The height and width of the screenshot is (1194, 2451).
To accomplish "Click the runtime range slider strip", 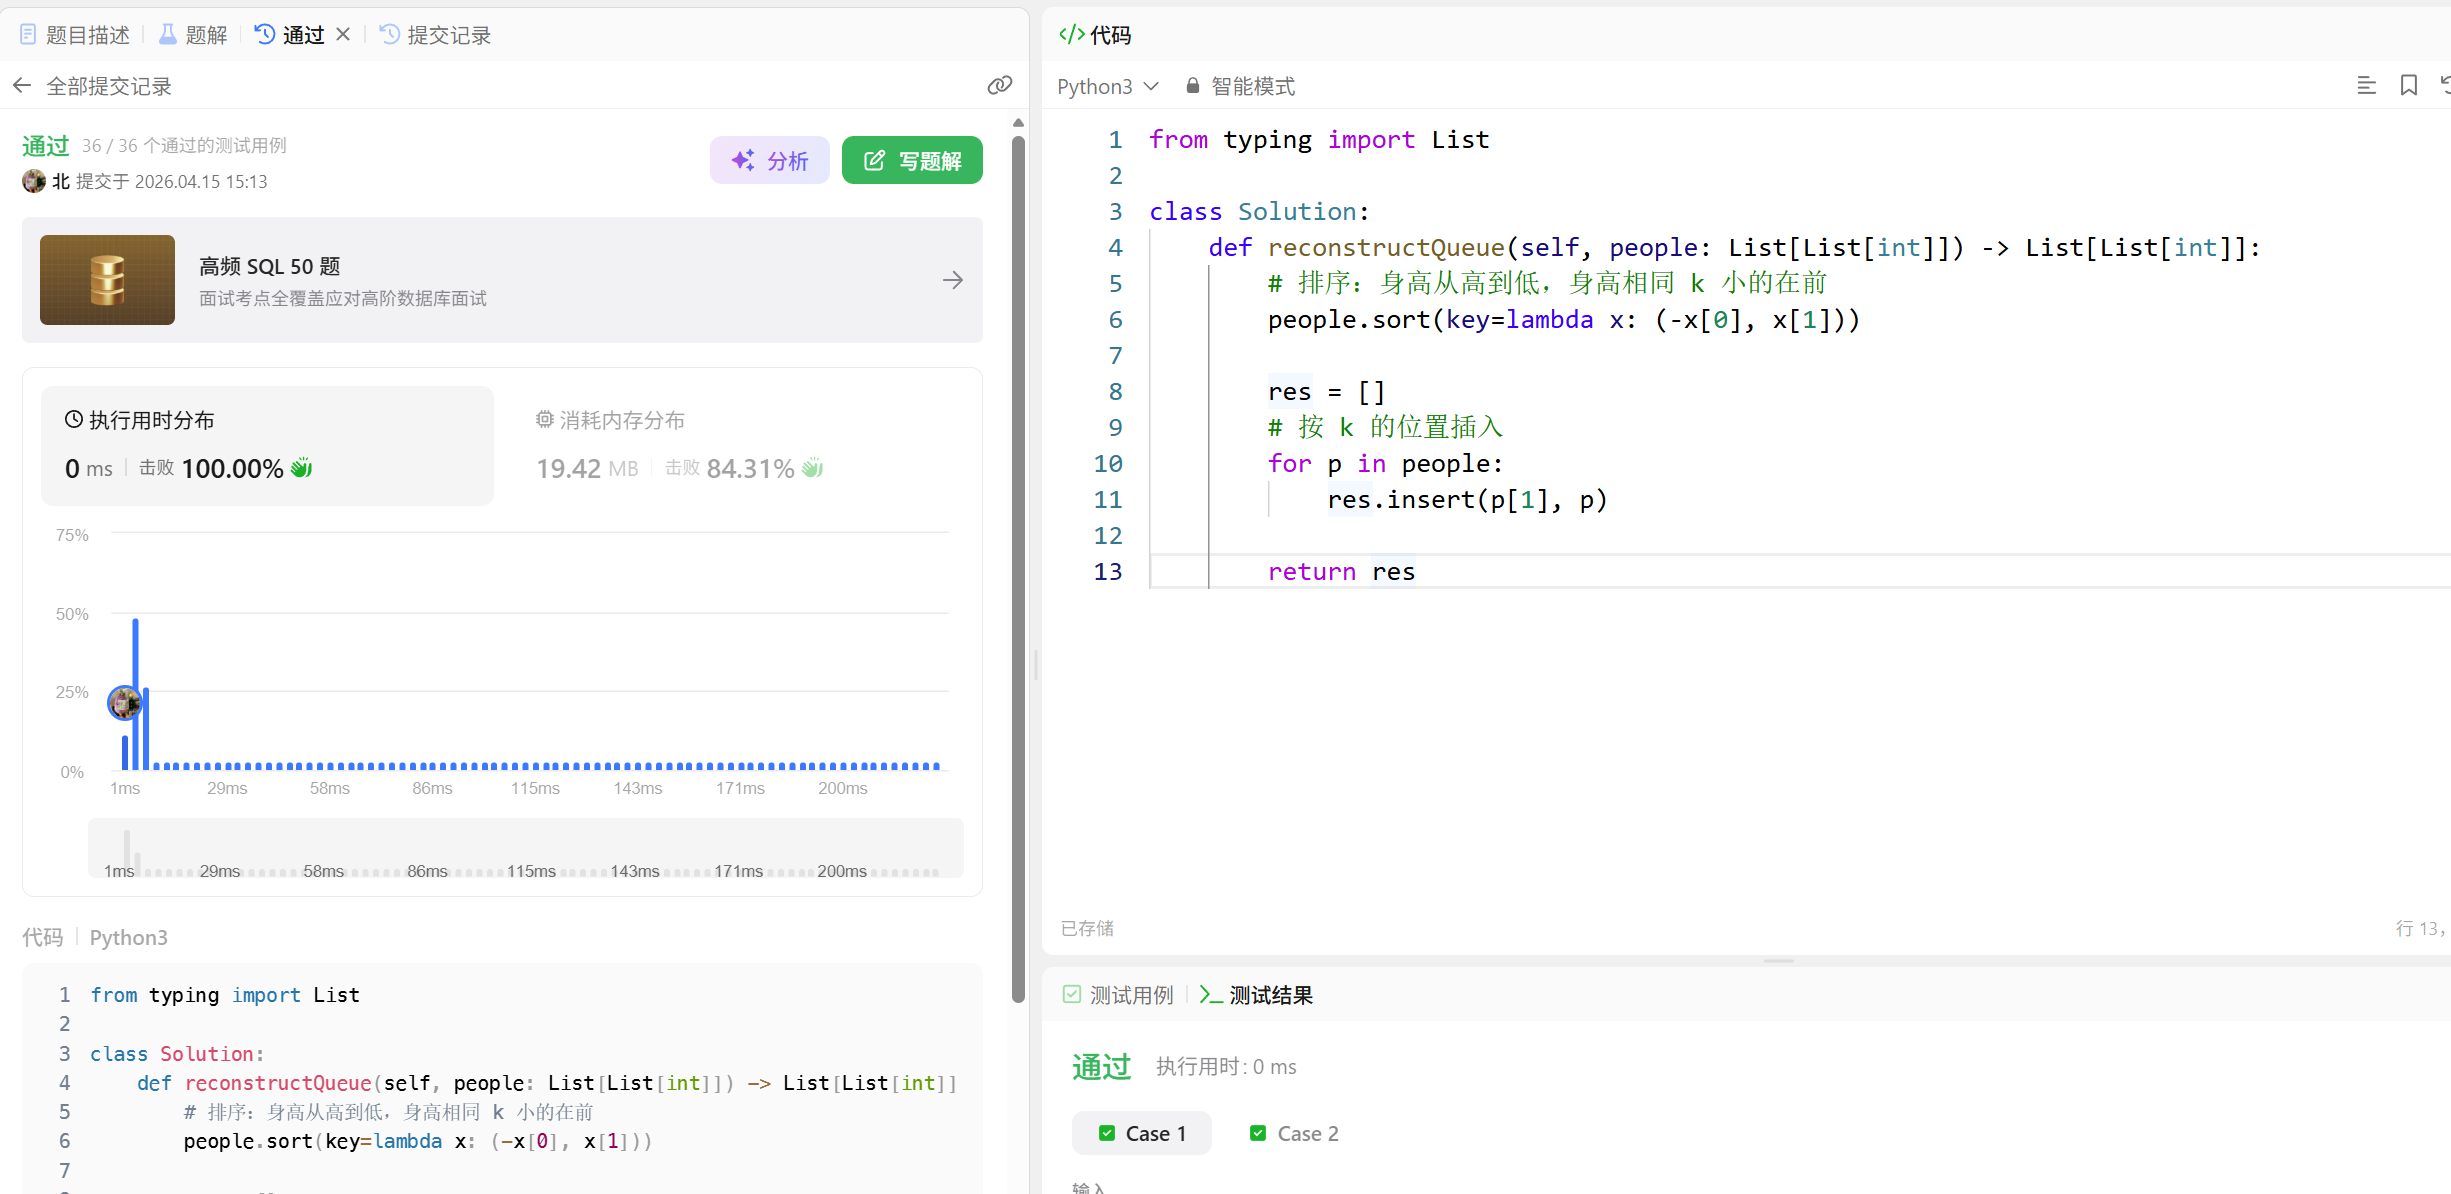I will 526,849.
